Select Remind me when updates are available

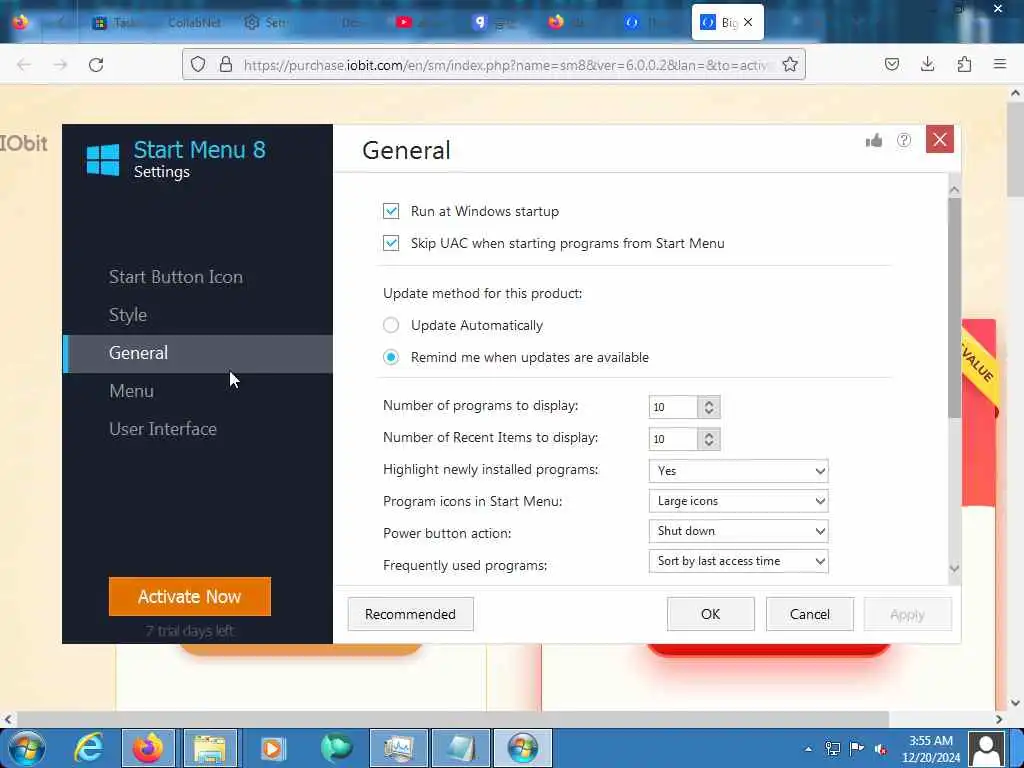point(391,357)
